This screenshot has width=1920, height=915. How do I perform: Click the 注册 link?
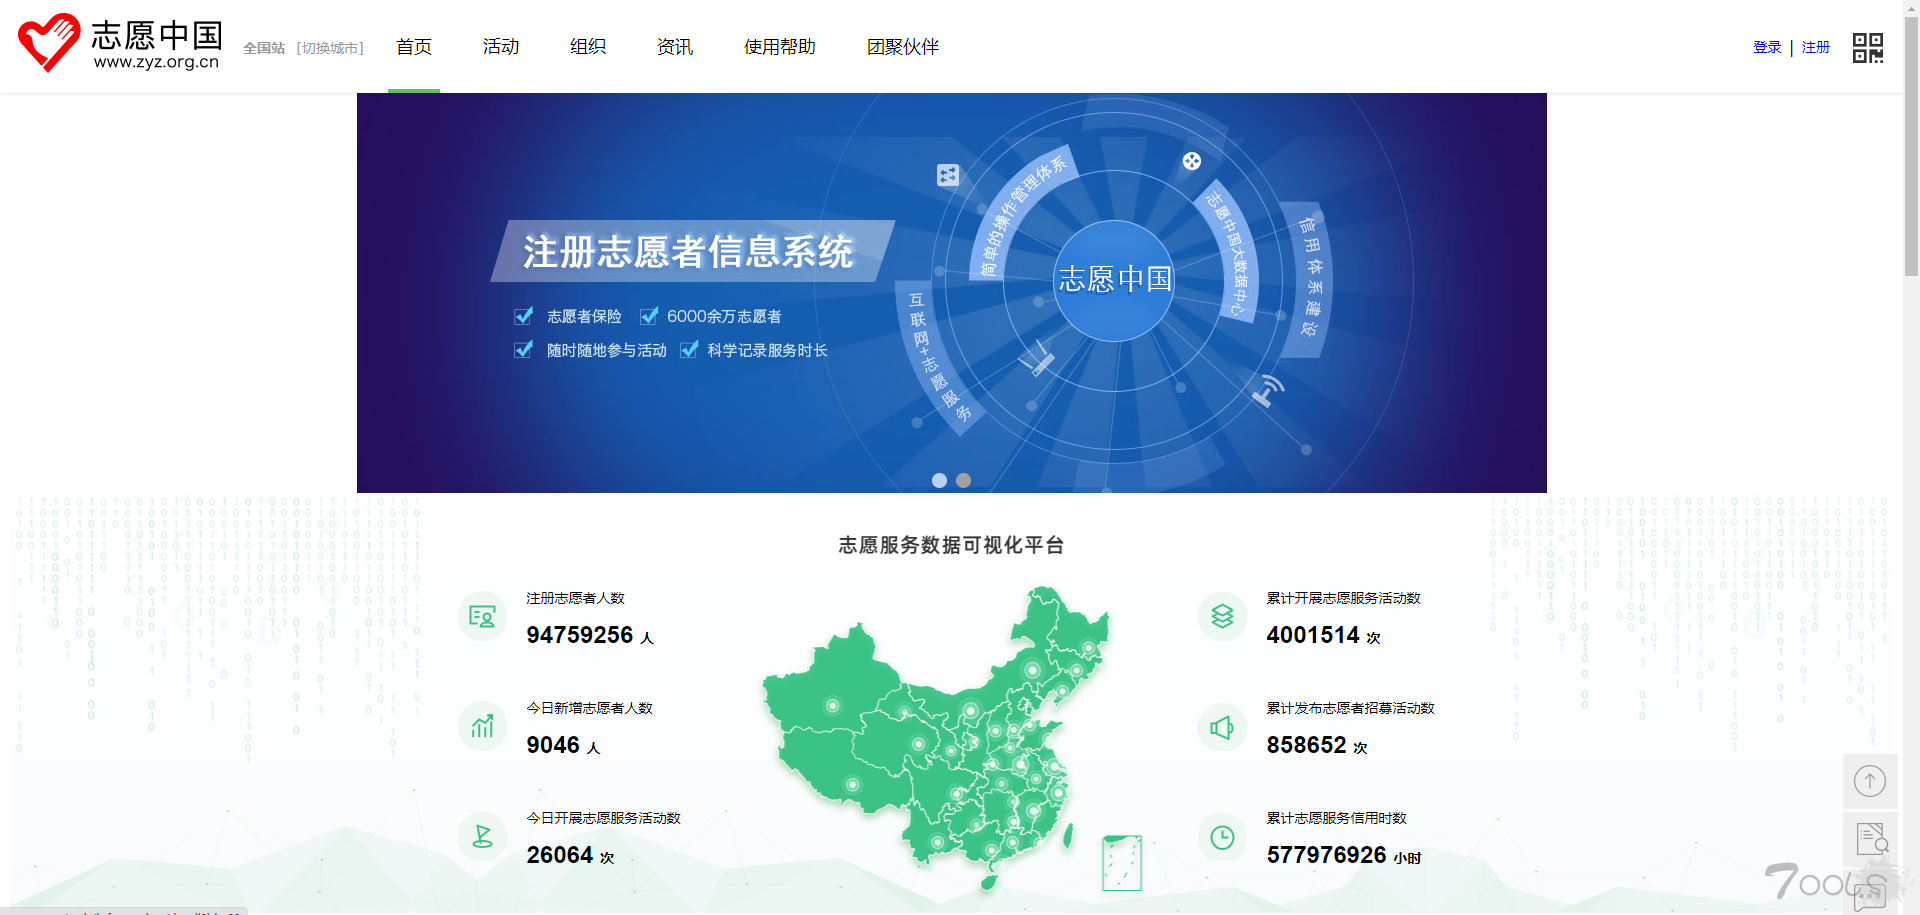click(1815, 47)
